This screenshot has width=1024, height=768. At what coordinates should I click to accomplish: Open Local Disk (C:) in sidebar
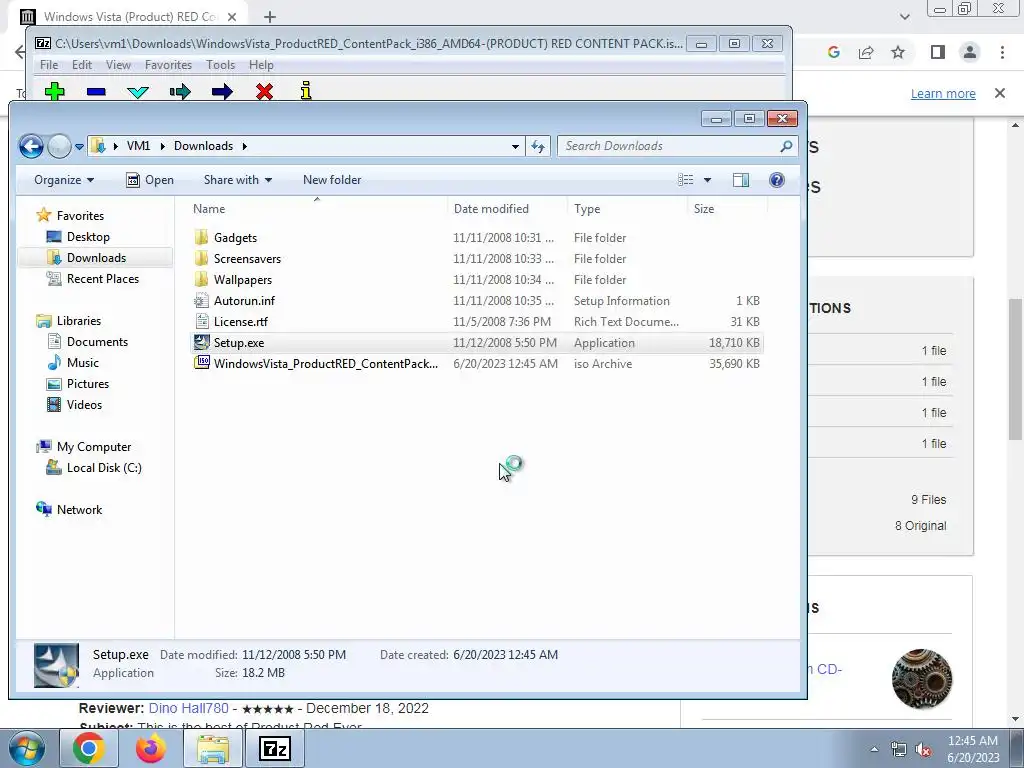point(104,468)
